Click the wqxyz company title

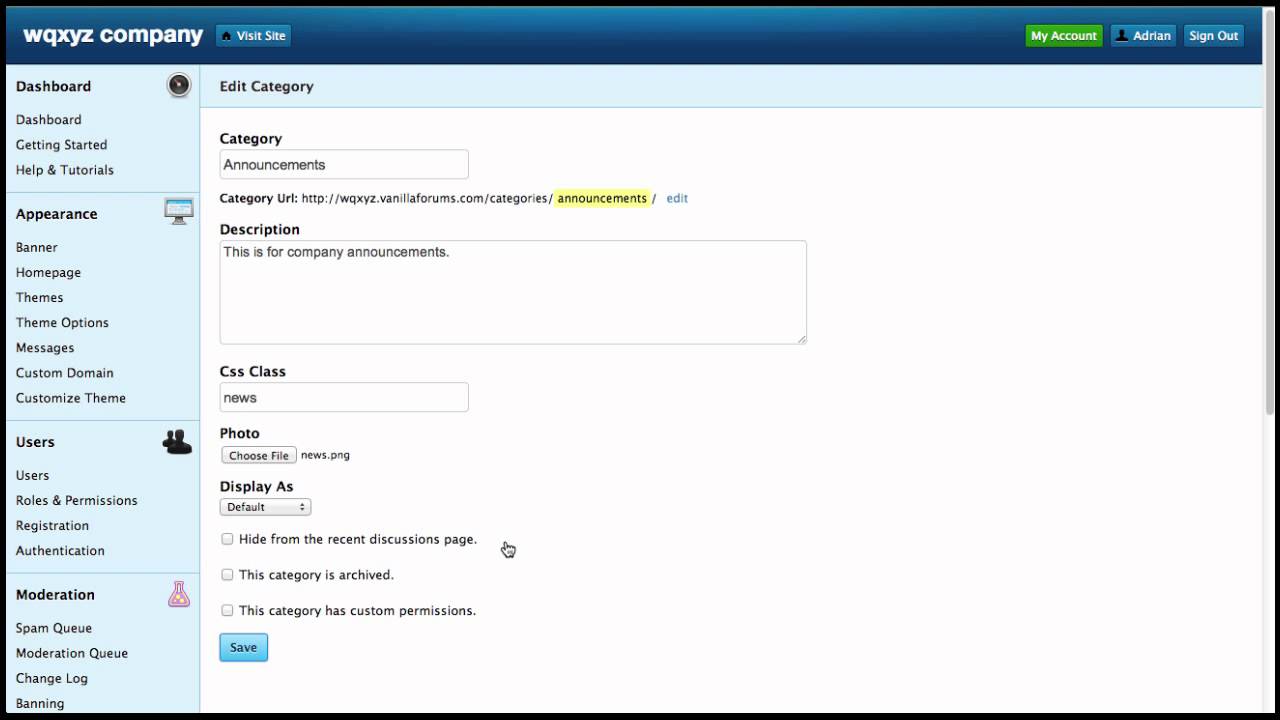coord(113,35)
